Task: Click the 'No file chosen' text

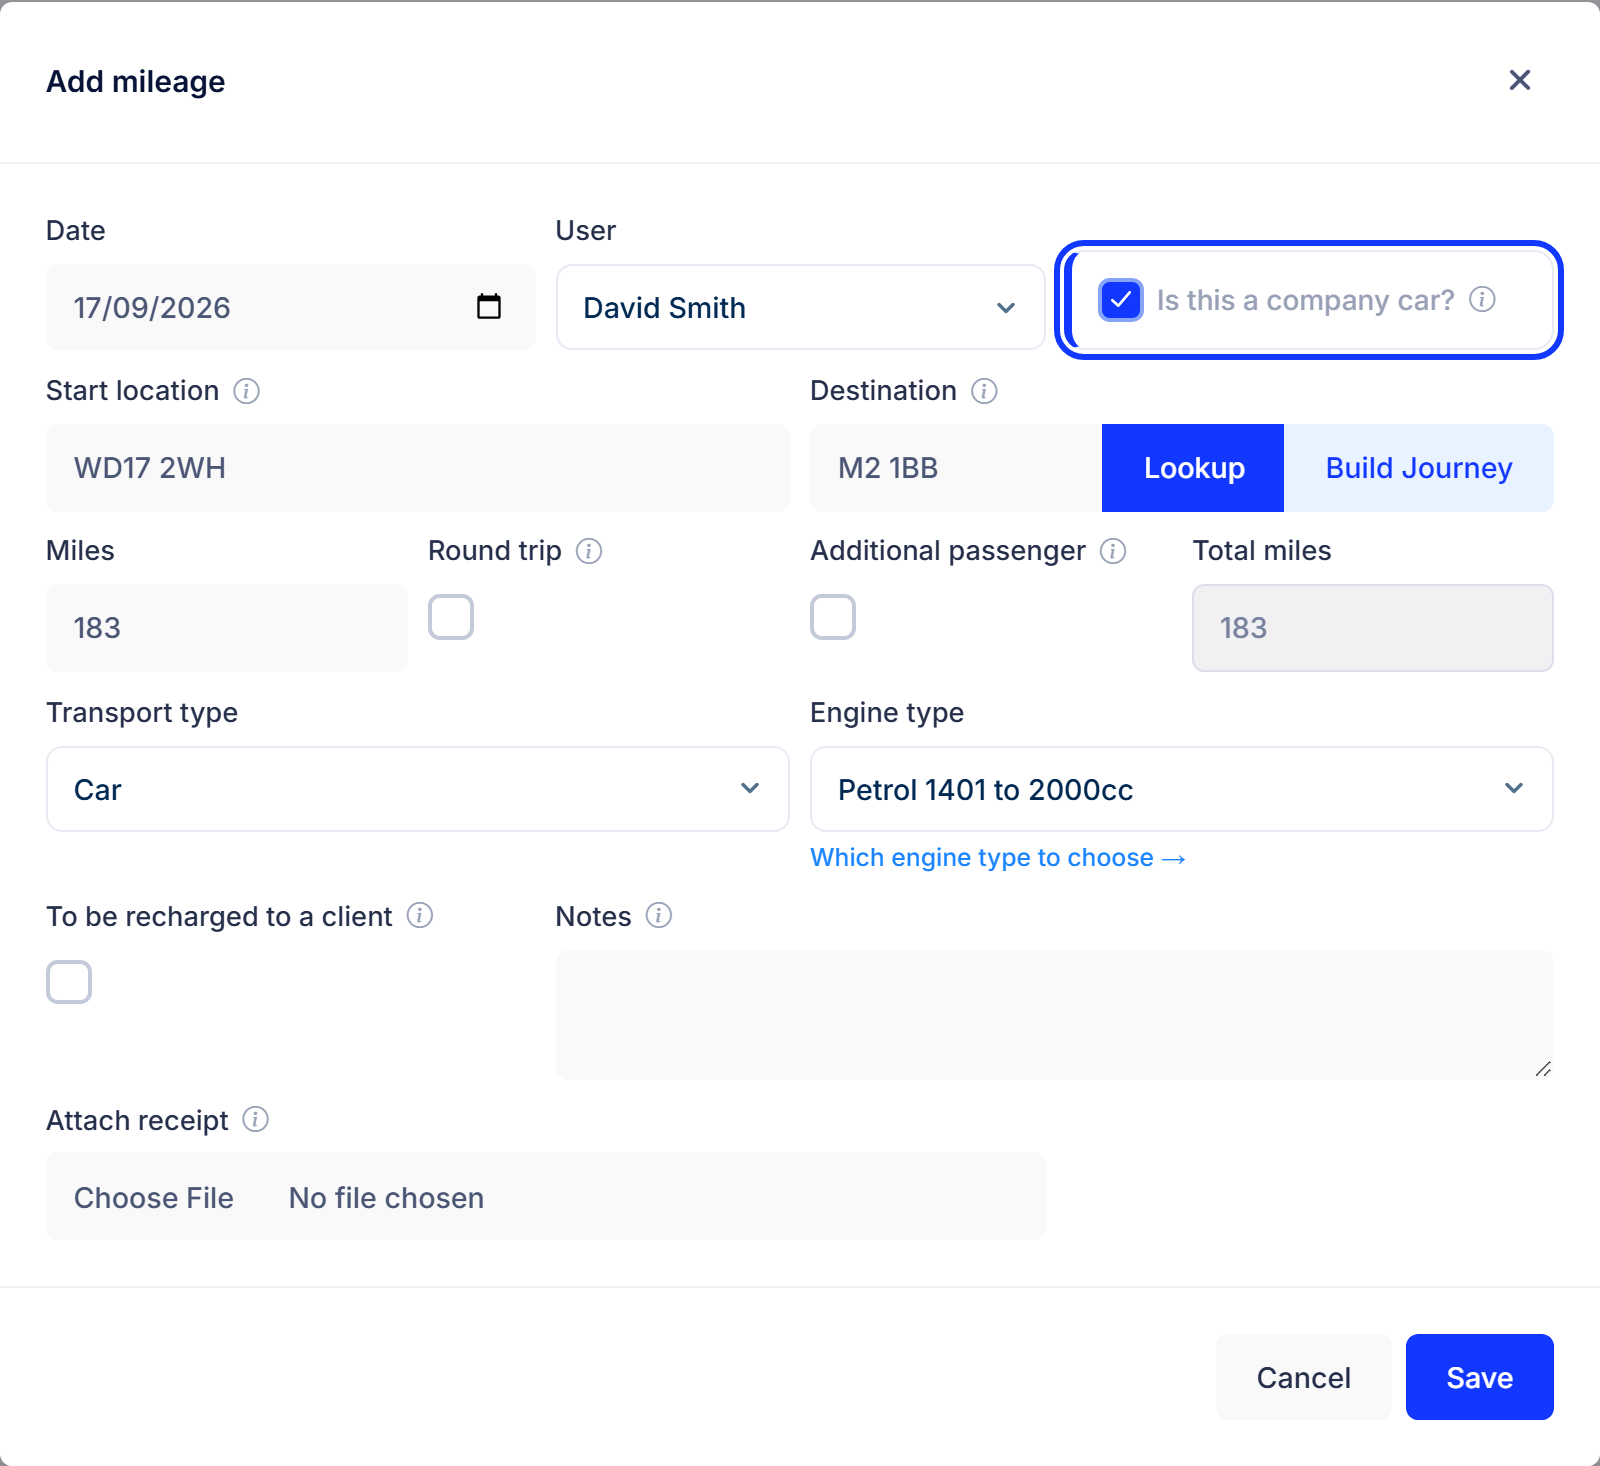Action: 386,1197
